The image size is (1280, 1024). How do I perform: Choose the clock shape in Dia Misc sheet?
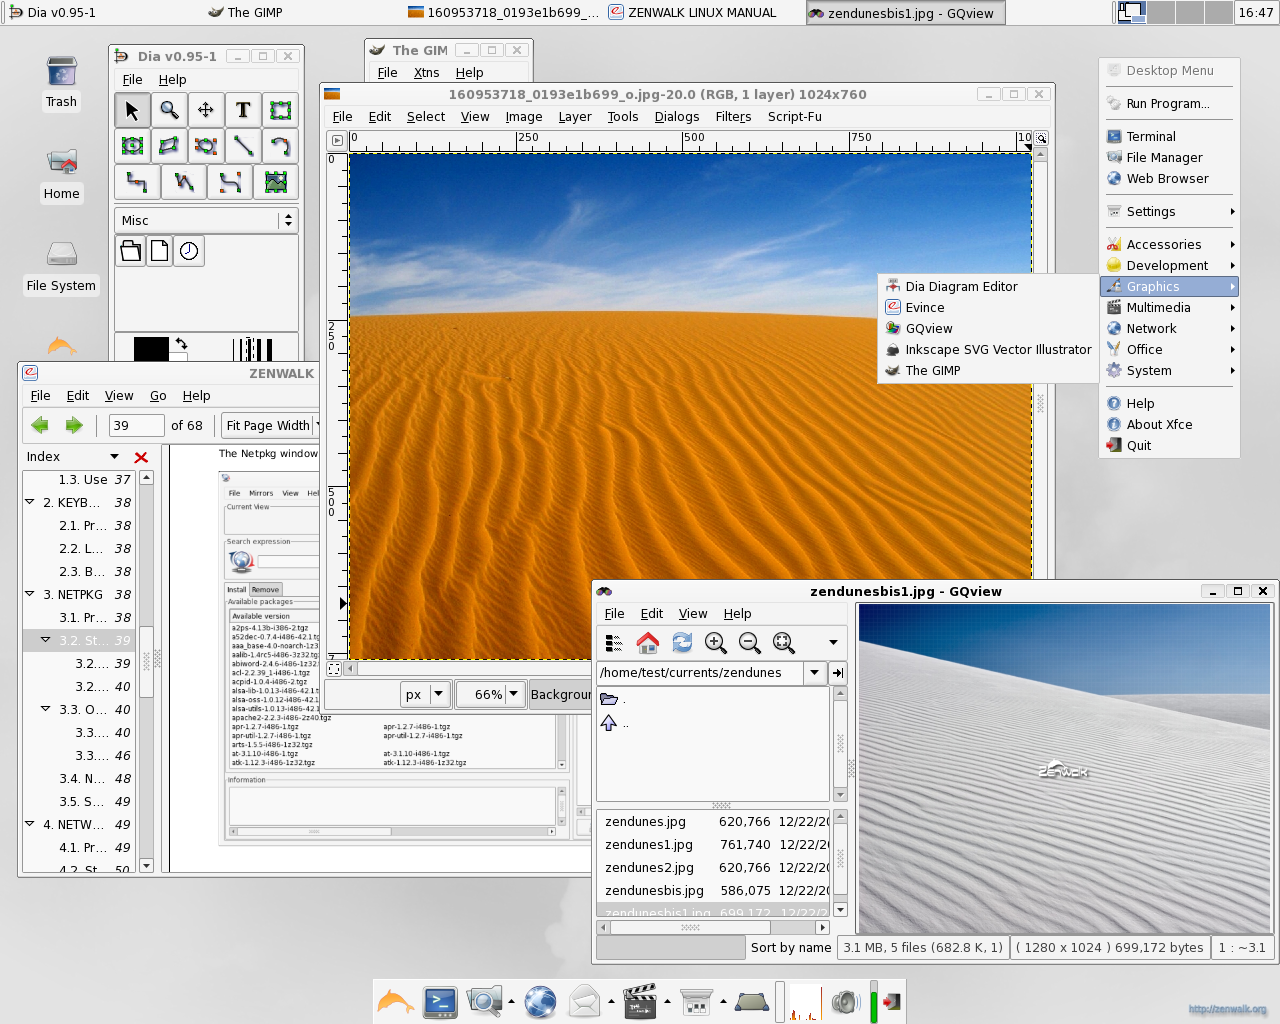click(189, 251)
